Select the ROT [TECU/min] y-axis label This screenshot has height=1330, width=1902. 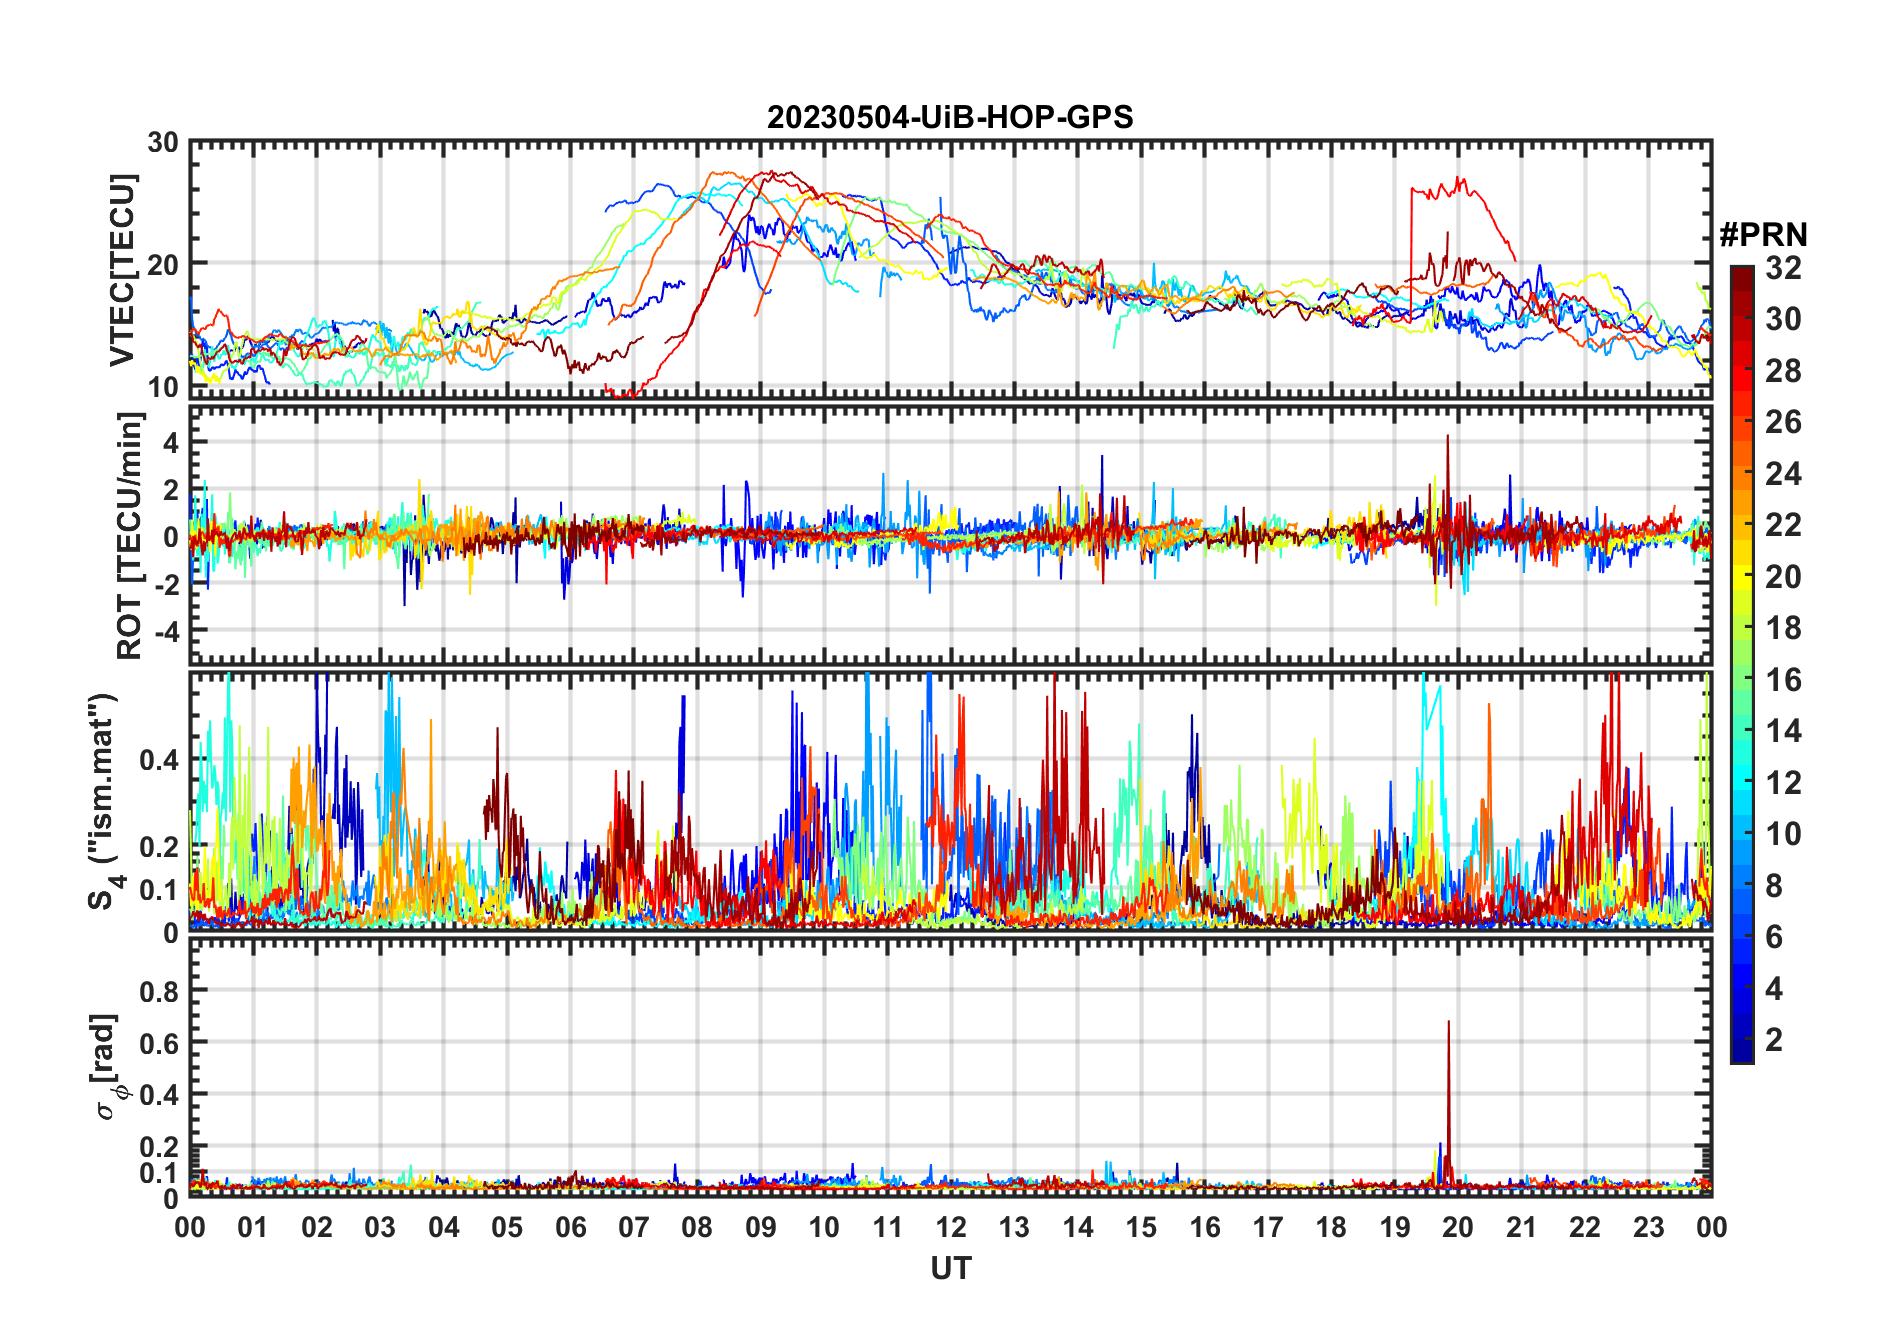130,536
